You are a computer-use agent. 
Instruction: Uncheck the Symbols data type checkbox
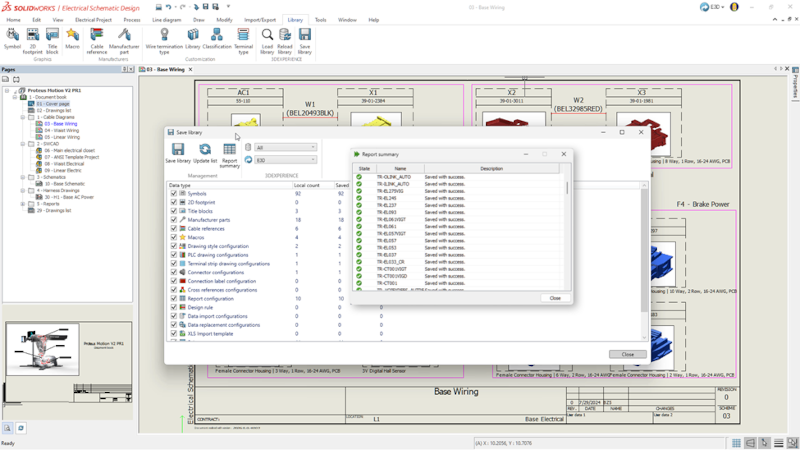click(174, 194)
